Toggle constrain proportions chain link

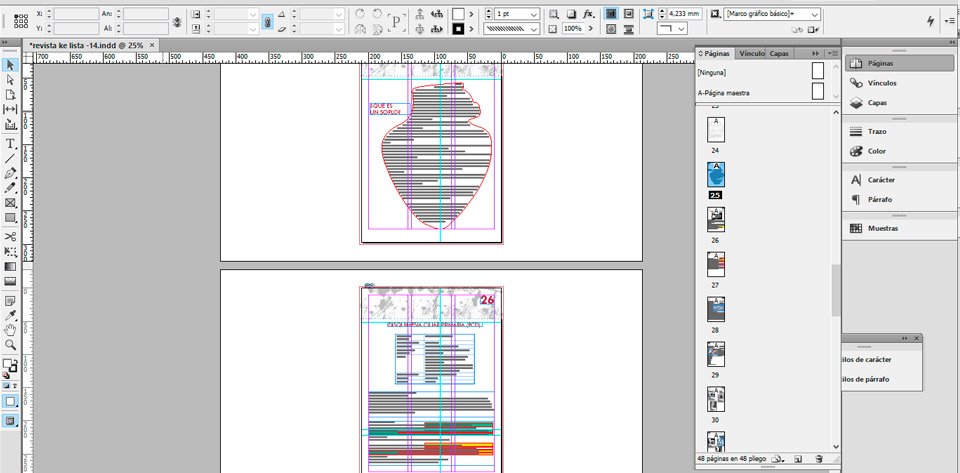tap(267, 22)
